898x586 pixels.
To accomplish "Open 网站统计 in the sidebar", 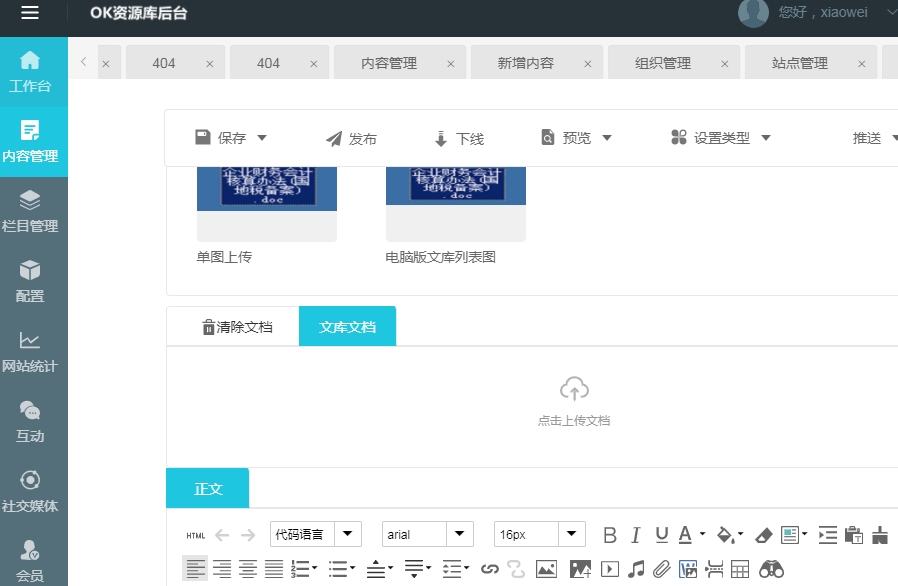I will pyautogui.click(x=30, y=352).
